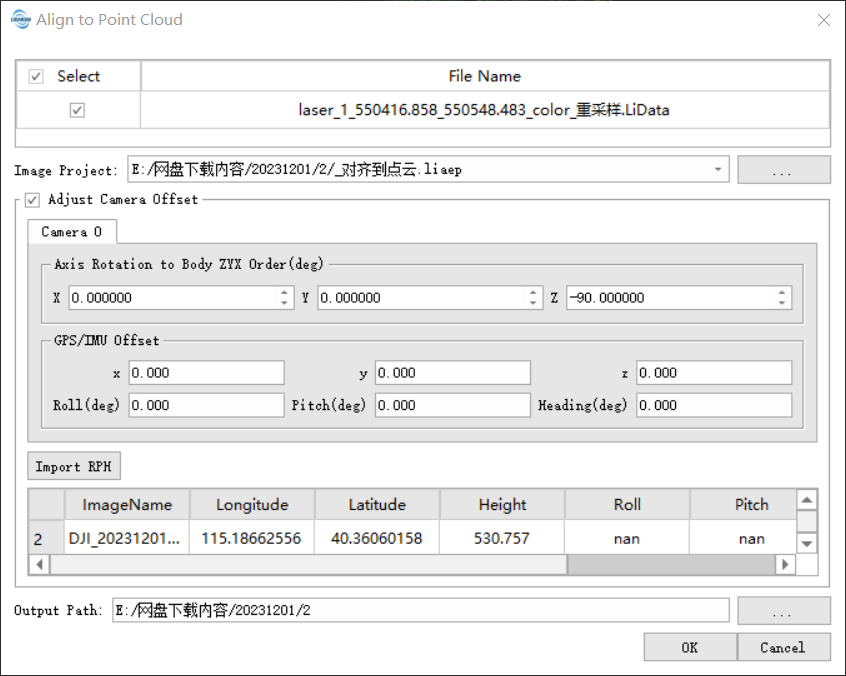The width and height of the screenshot is (846, 676).
Task: Decrease Y axis rotation with down arrow
Action: point(534,303)
